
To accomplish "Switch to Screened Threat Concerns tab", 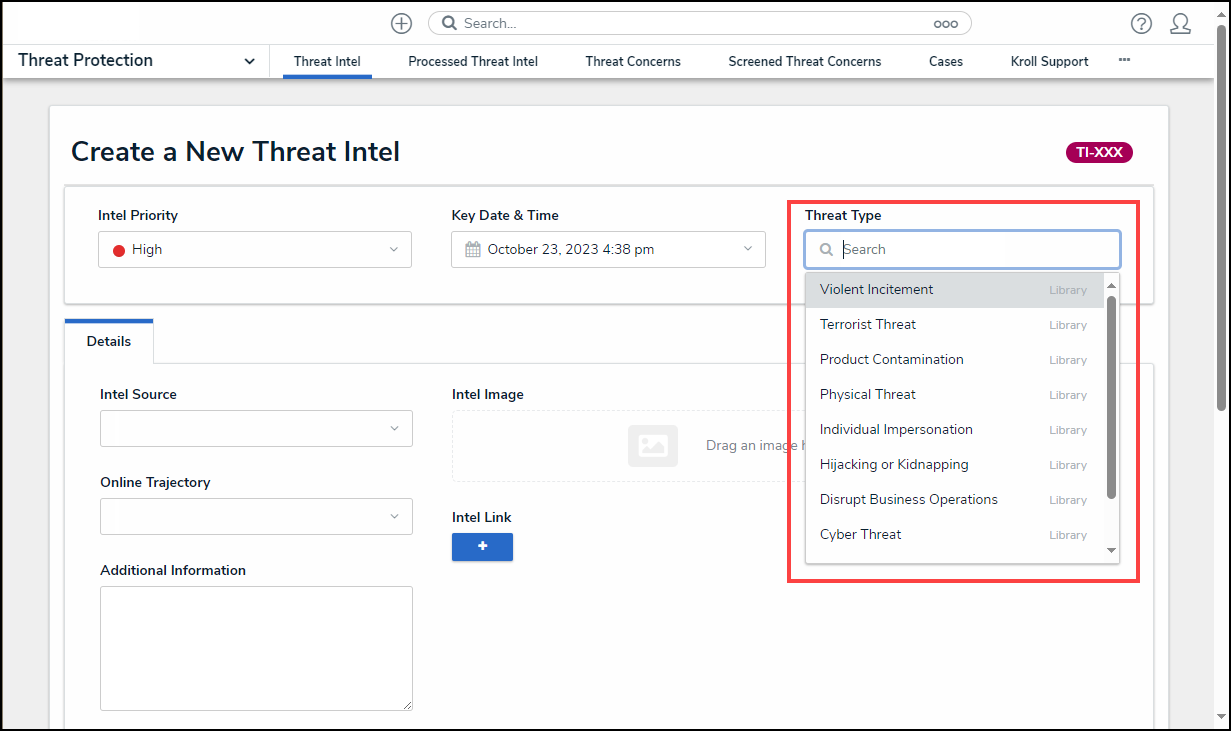I will pos(805,61).
